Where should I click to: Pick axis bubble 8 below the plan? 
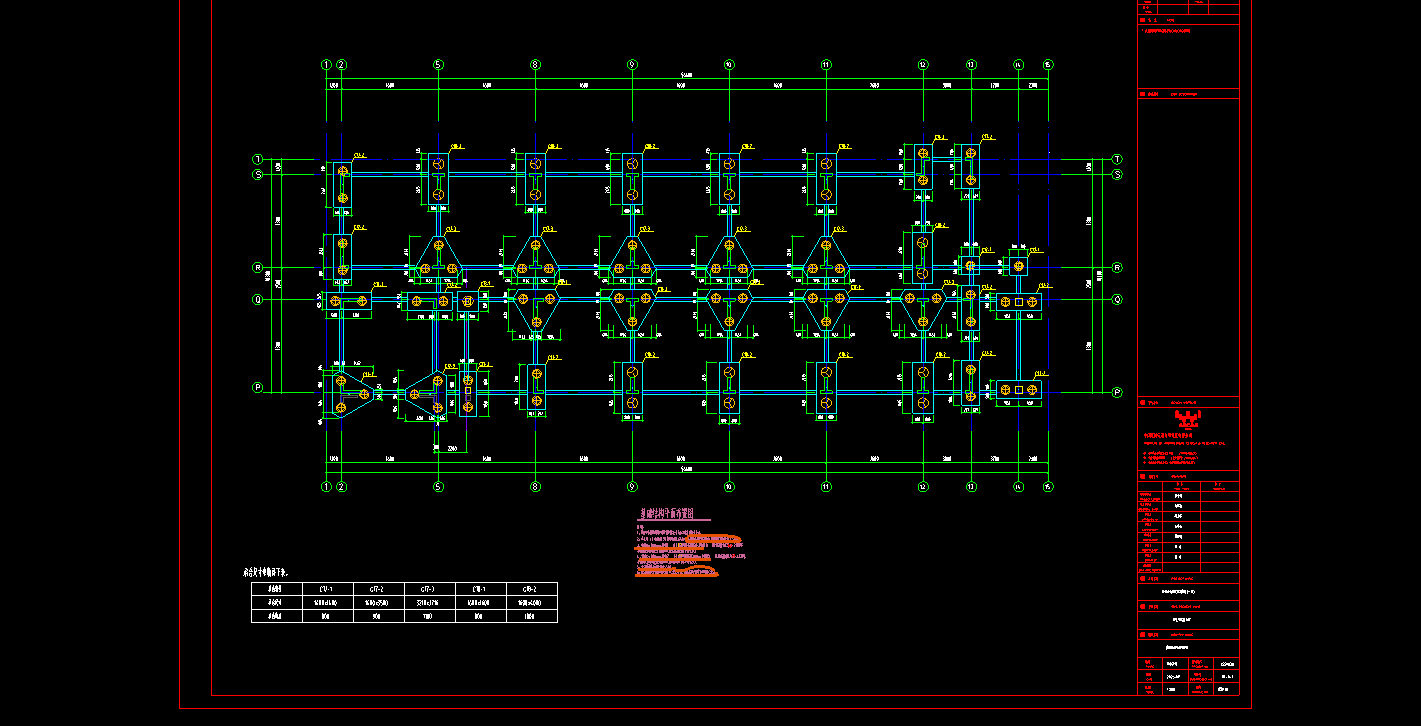[x=535, y=487]
